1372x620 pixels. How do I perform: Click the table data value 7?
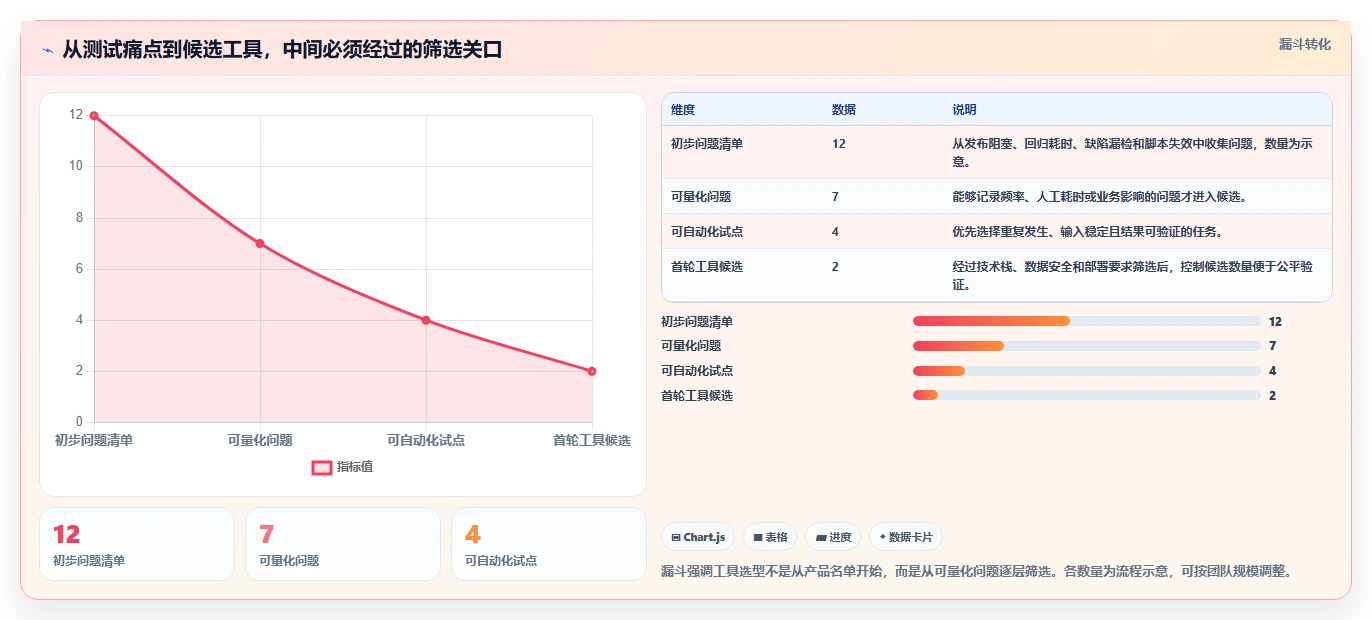pos(835,197)
